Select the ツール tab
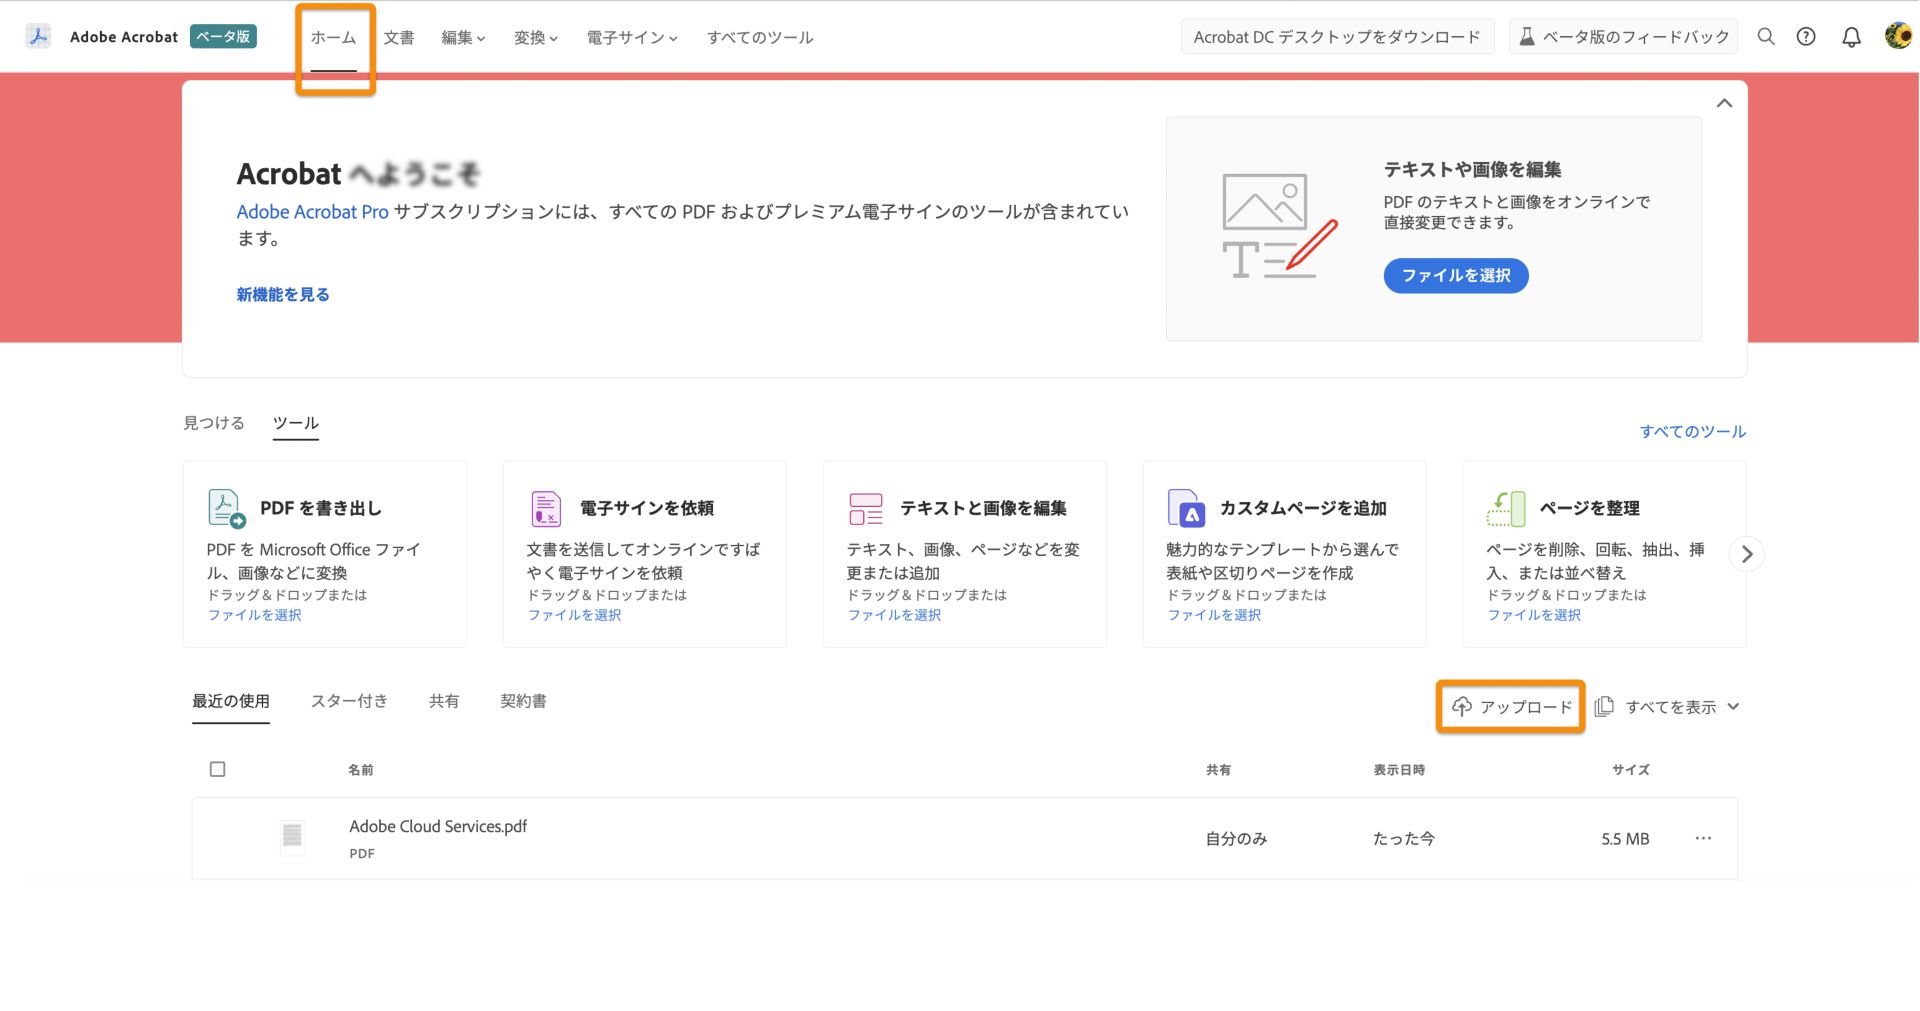The width and height of the screenshot is (1920, 1011). [x=296, y=423]
